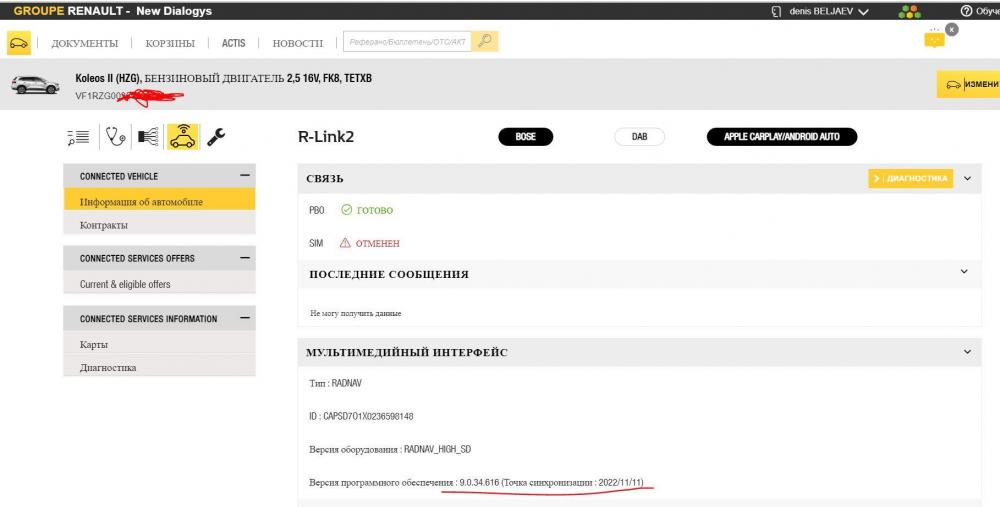Click the yellow ДИАГНОСТИКА button

pos(911,179)
